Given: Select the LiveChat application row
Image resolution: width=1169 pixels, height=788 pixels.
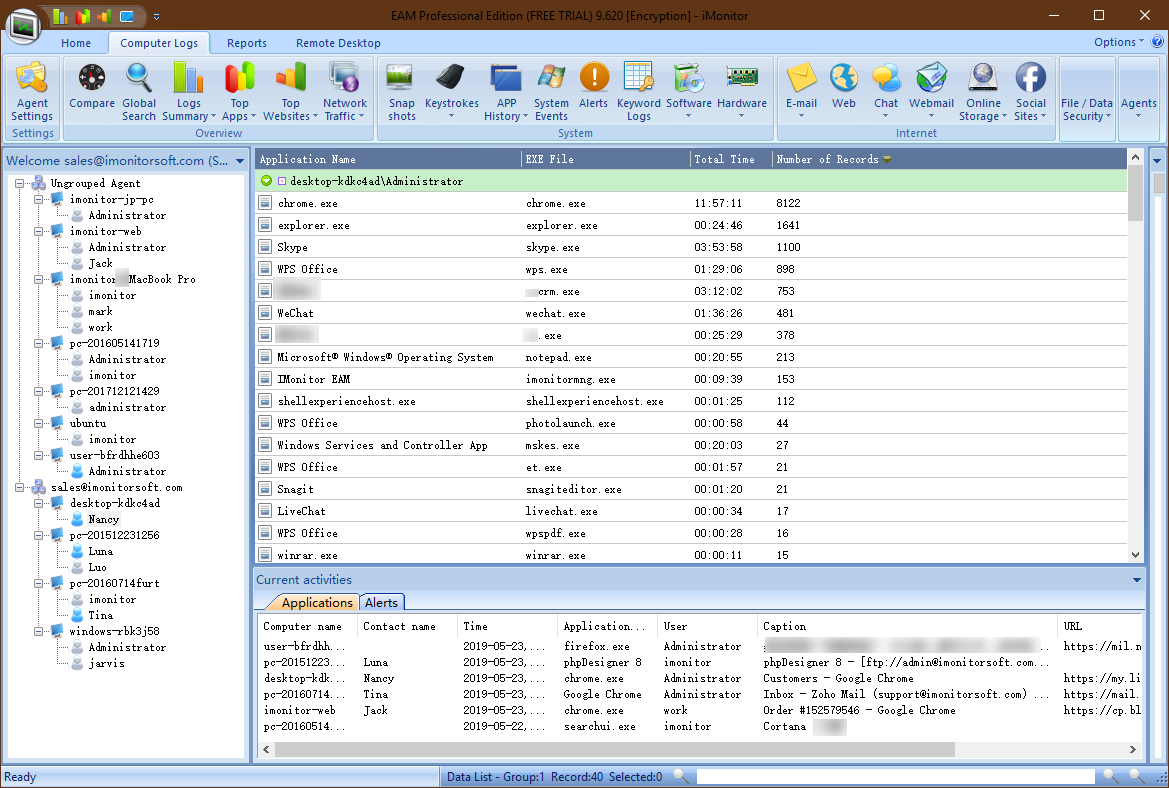Looking at the screenshot, I should pyautogui.click(x=691, y=511).
